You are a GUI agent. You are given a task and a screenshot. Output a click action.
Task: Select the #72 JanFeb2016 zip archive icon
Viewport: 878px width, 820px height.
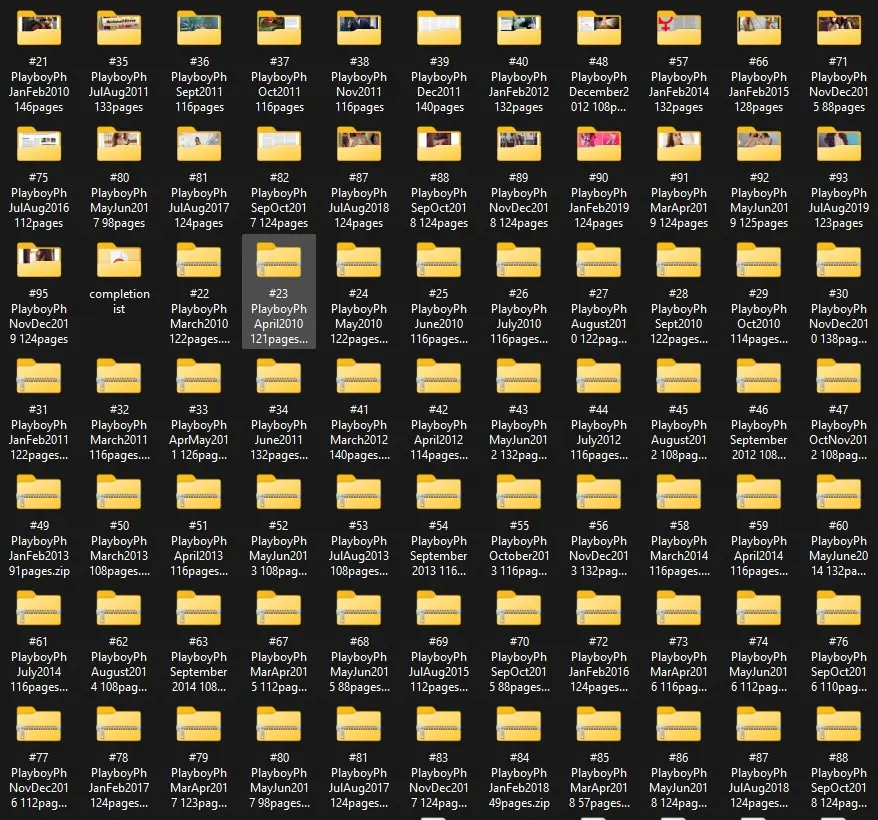599,608
